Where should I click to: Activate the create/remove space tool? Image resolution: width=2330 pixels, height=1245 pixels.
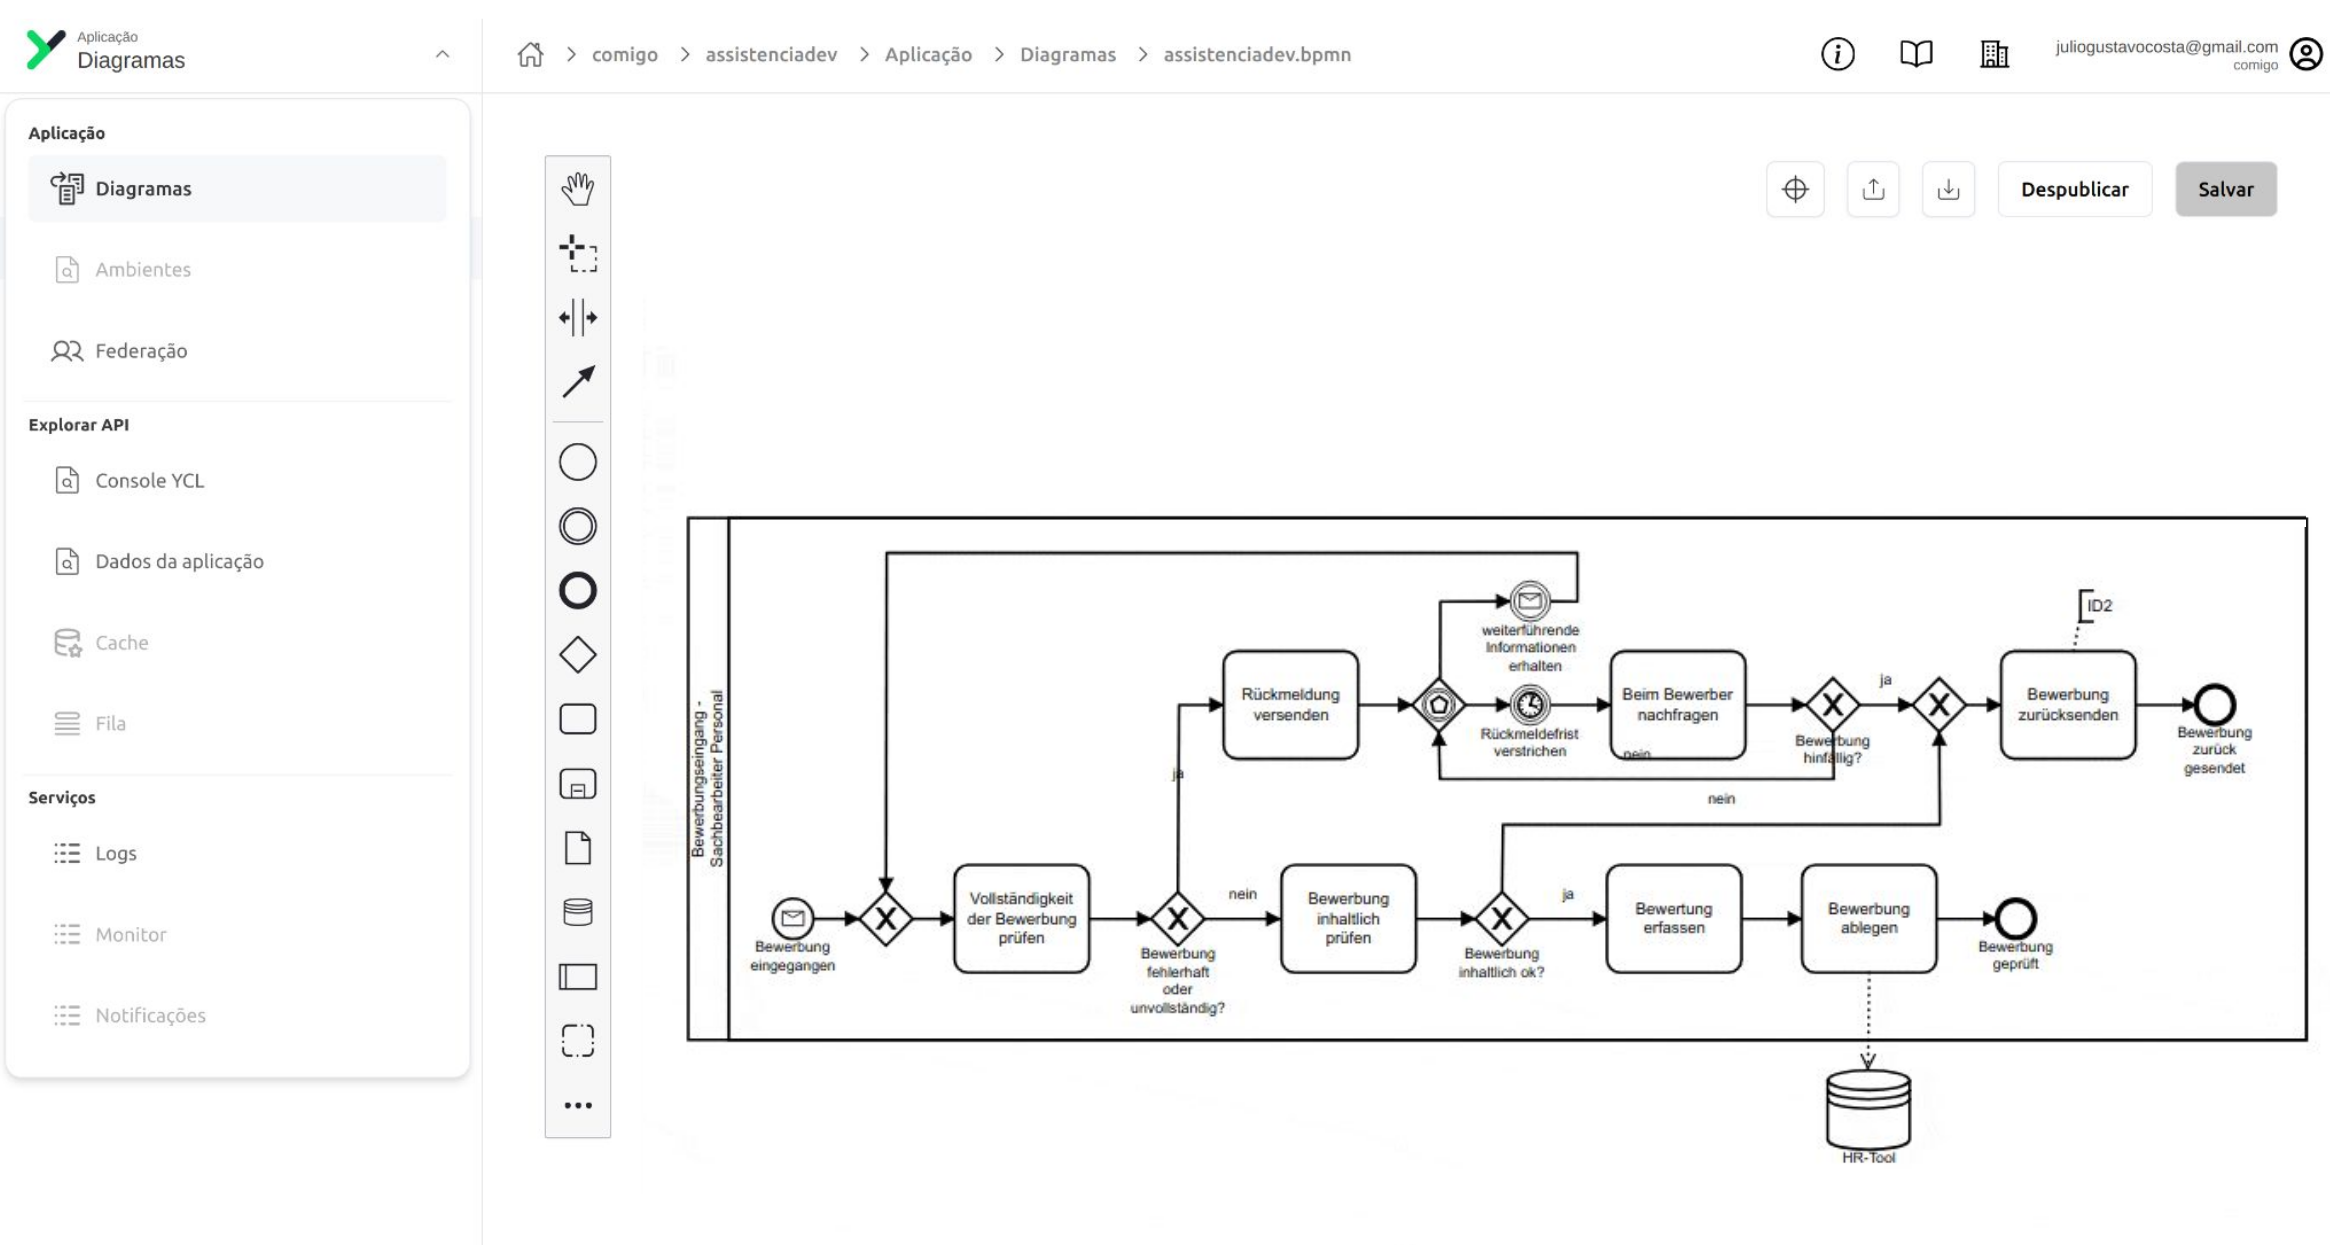click(577, 318)
